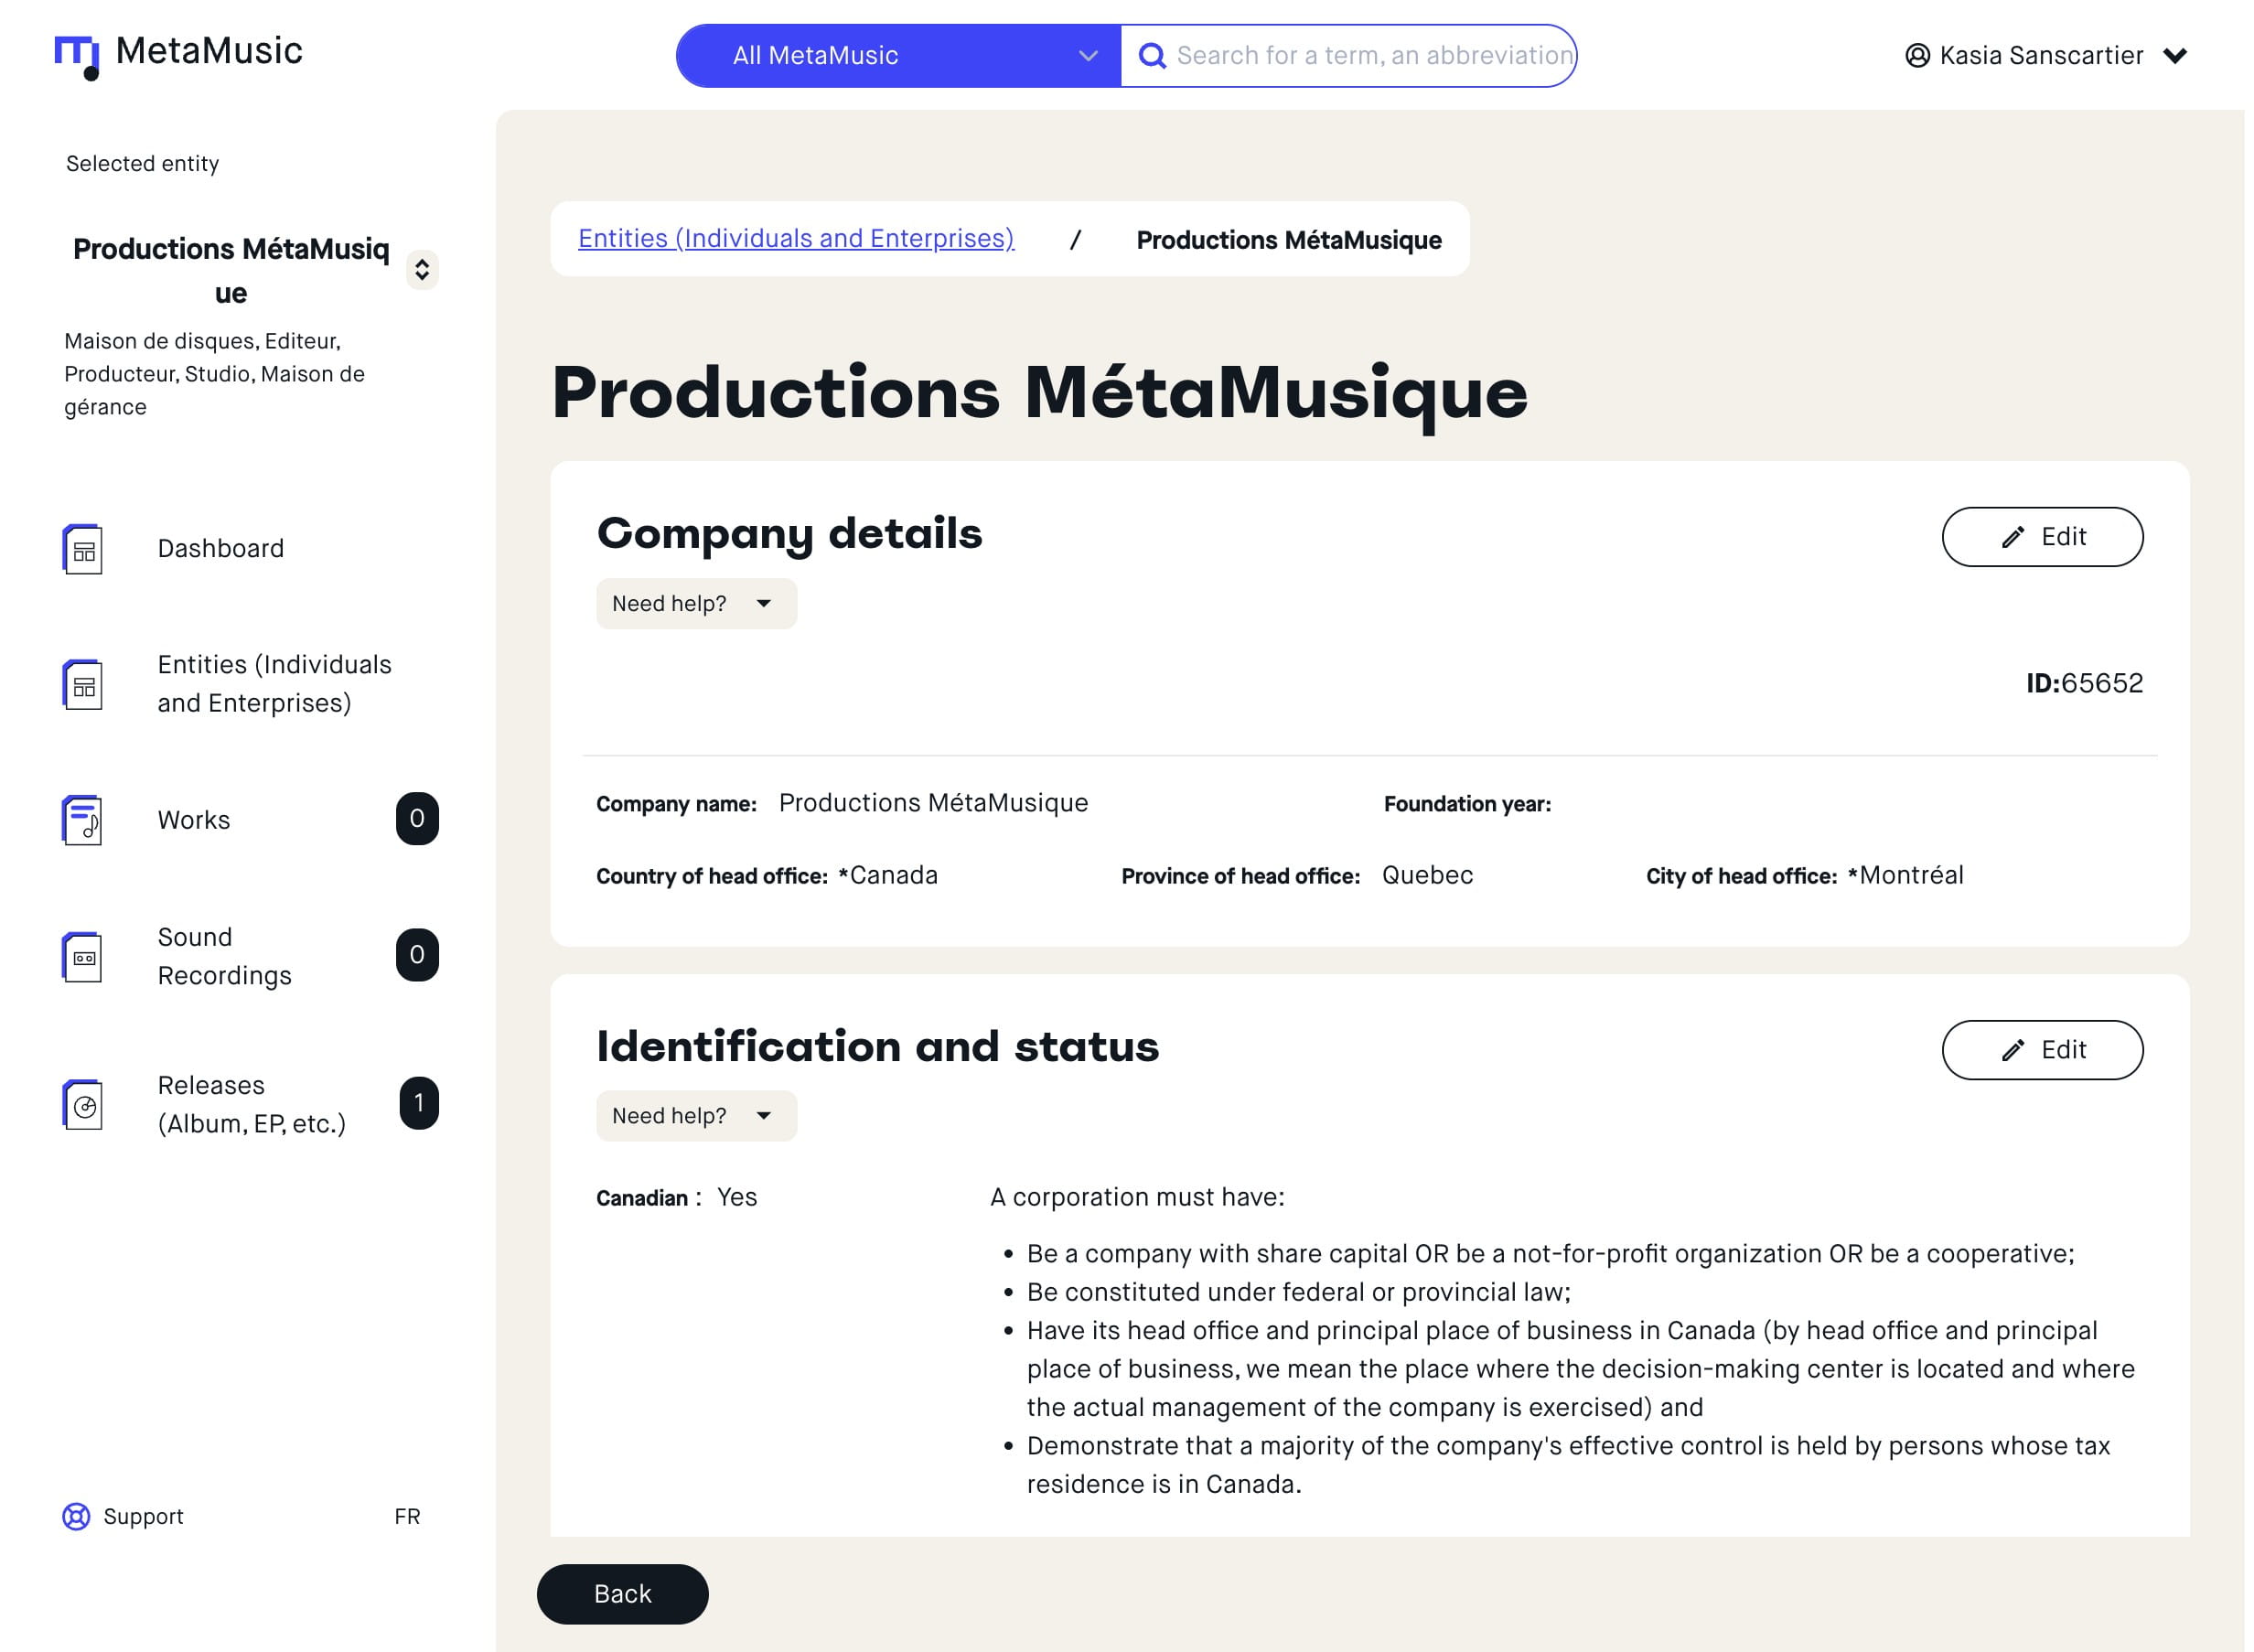The height and width of the screenshot is (1652, 2254).
Task: Click Edit in Company details
Action: click(x=2042, y=537)
